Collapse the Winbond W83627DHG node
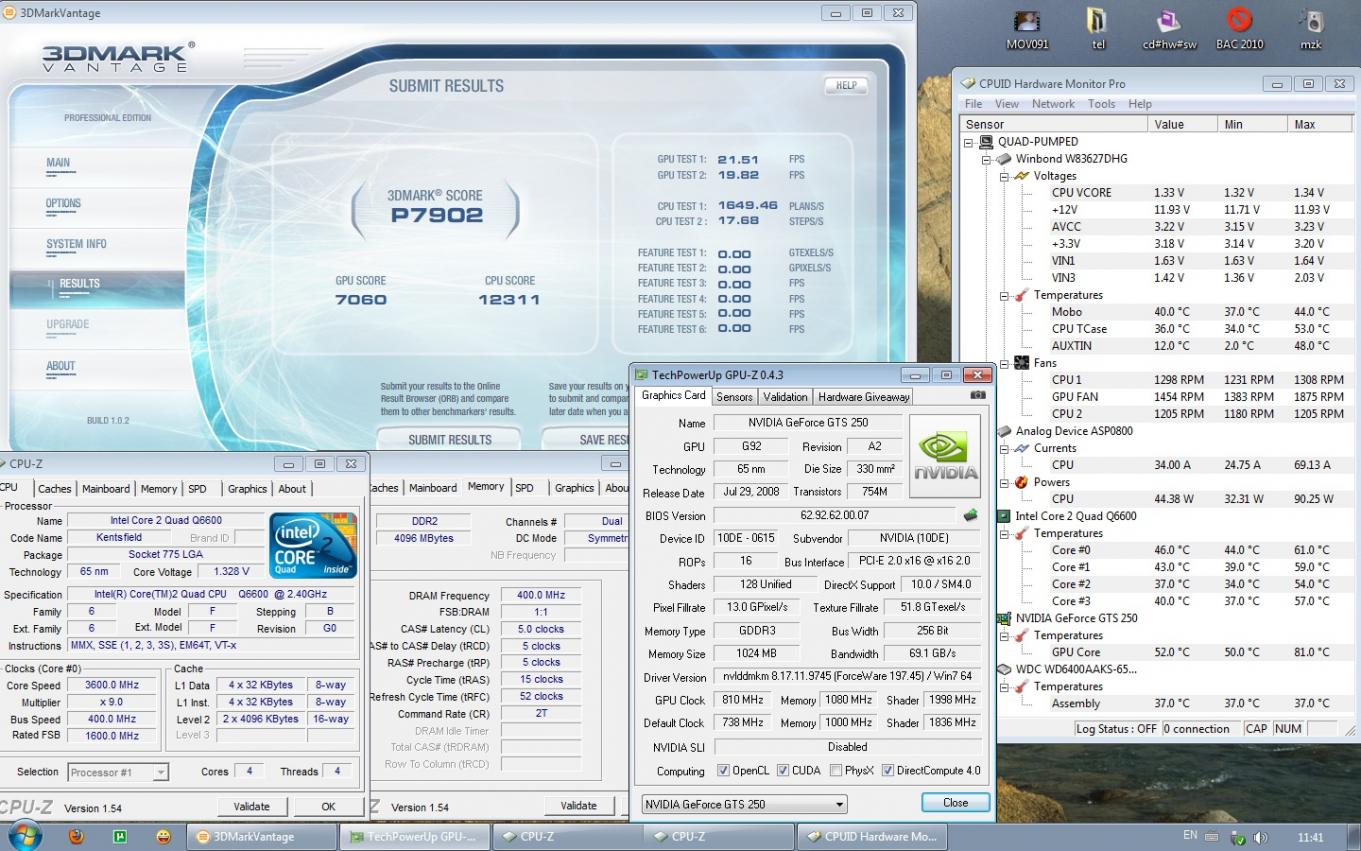Viewport: 1361px width, 851px height. (x=986, y=159)
